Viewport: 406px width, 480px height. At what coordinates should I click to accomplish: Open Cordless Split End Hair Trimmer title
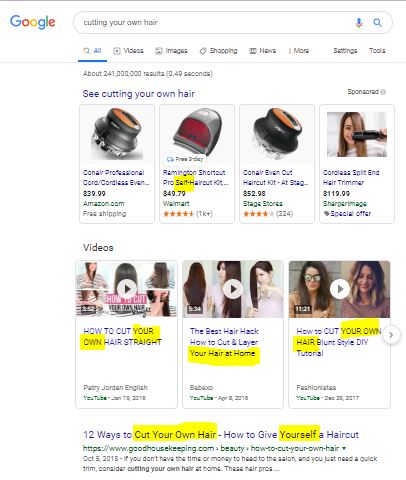coord(351,177)
